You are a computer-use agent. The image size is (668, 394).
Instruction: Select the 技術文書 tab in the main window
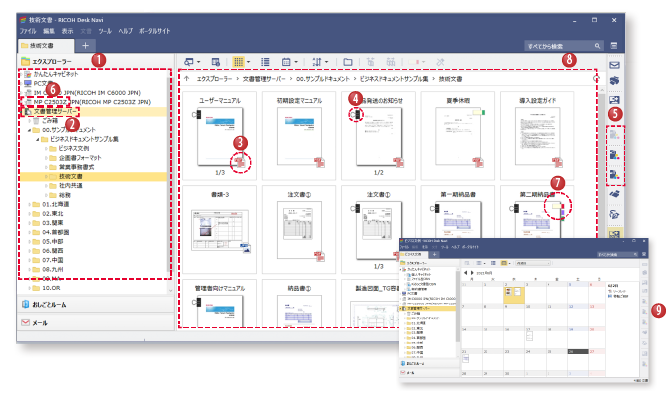coord(46,46)
